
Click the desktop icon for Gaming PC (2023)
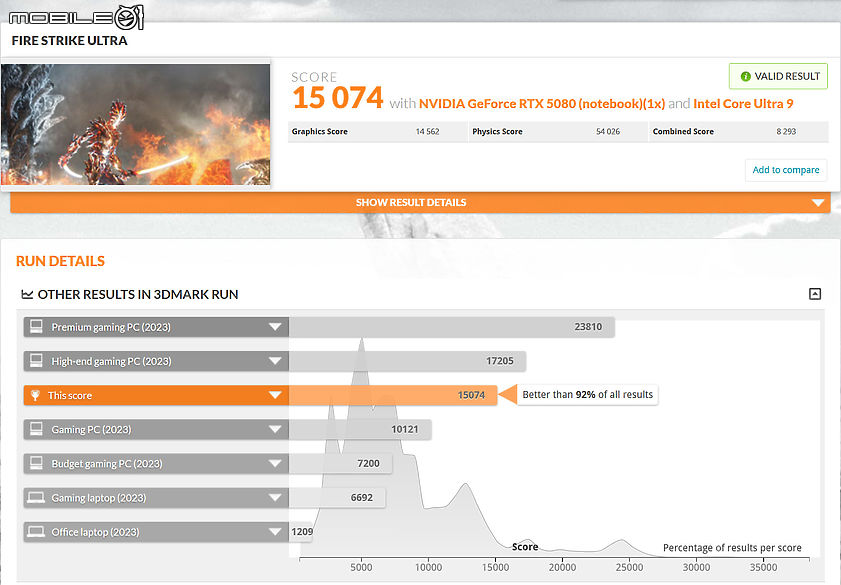36,429
